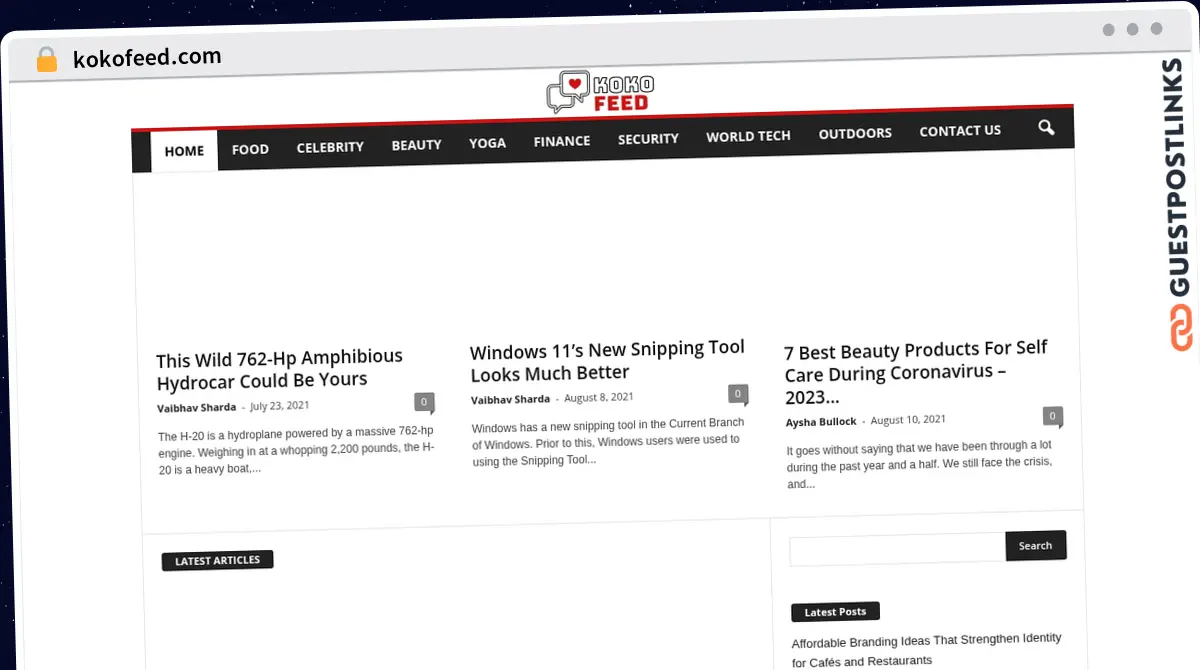Open the 762-Hp Amphibious Hydrocar article

pyautogui.click(x=280, y=368)
